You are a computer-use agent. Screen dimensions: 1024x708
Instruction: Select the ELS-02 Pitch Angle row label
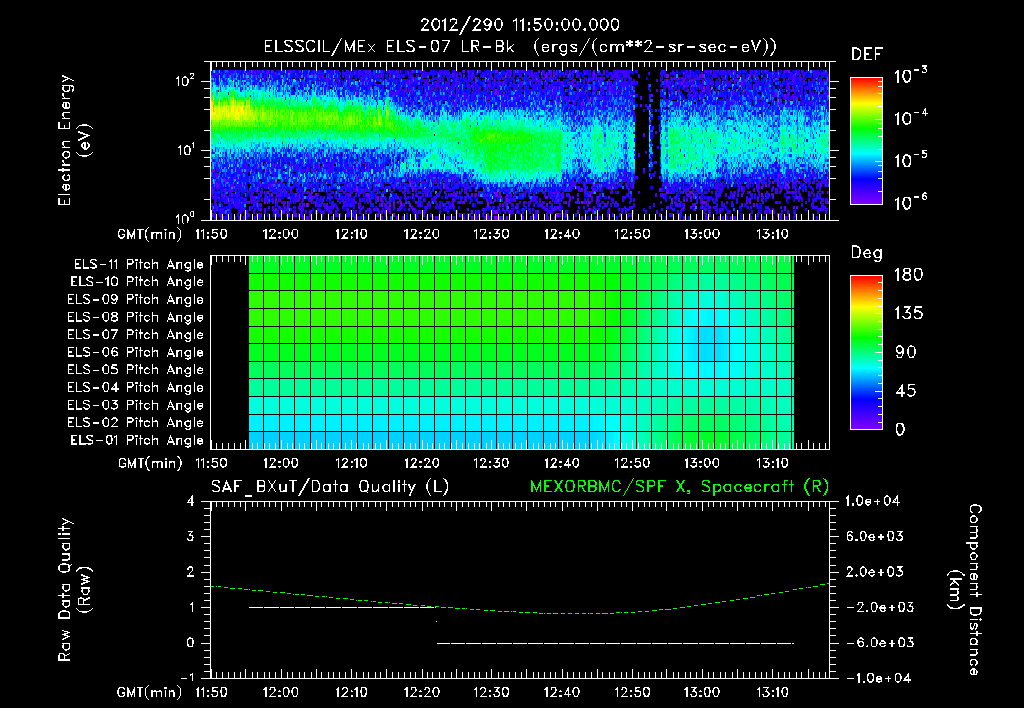click(x=136, y=423)
